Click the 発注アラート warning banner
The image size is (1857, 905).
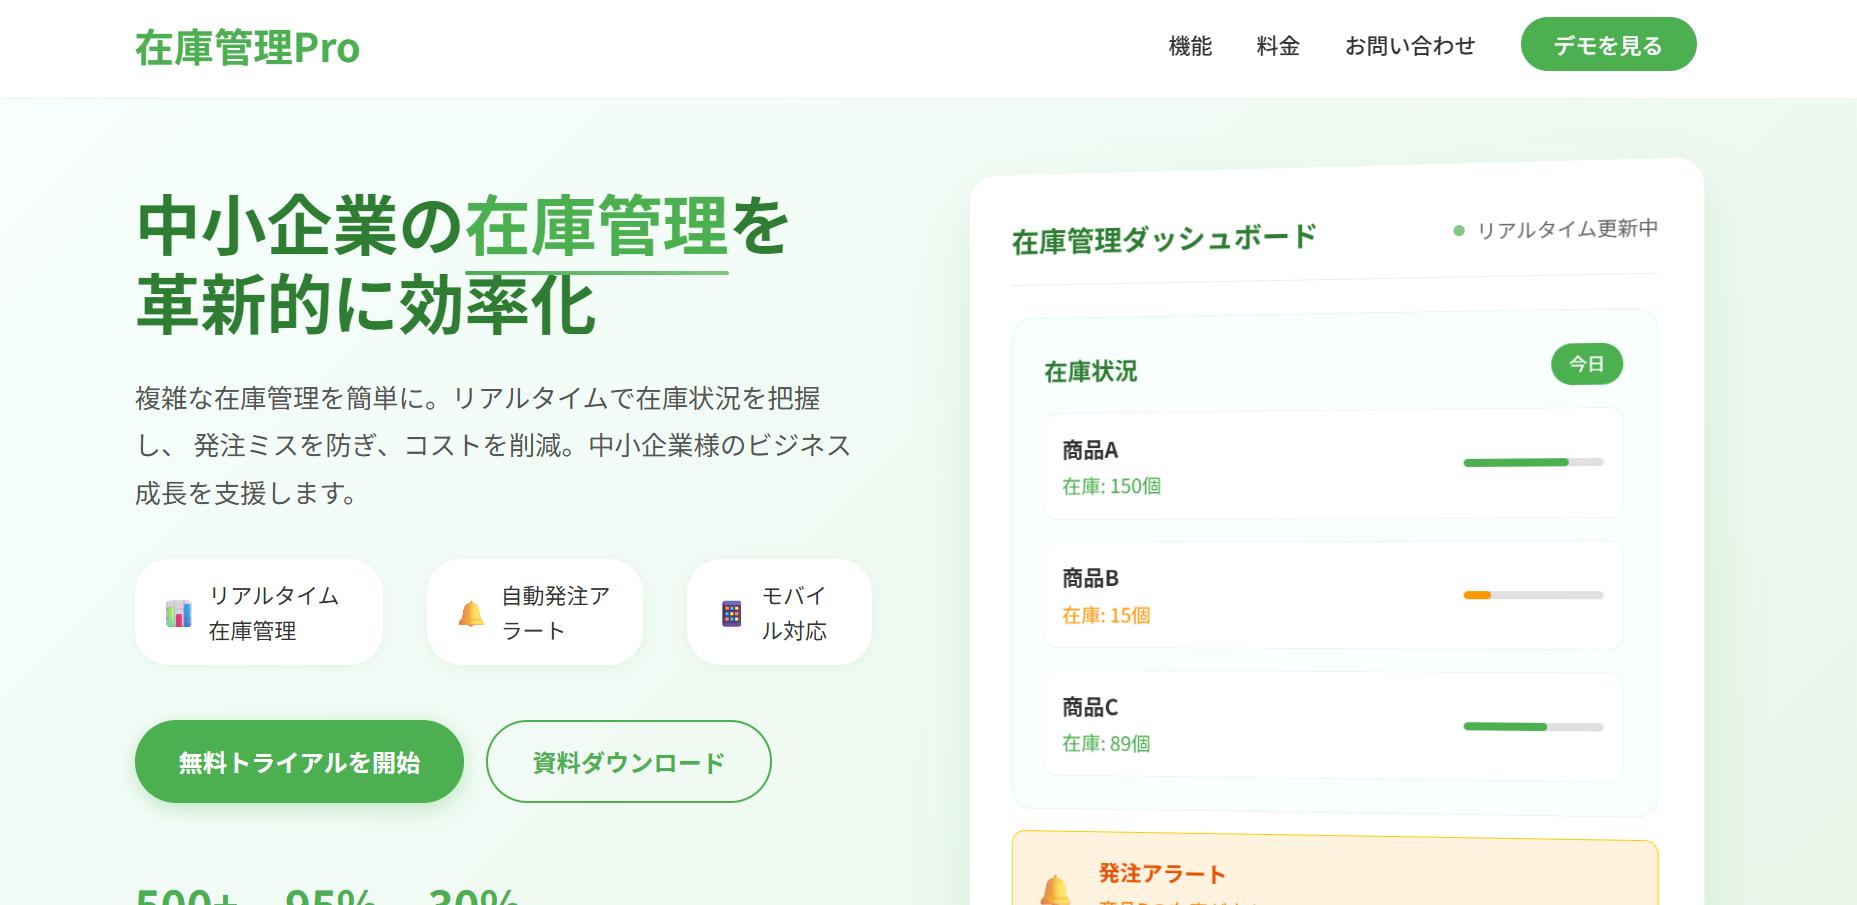tap(1331, 871)
